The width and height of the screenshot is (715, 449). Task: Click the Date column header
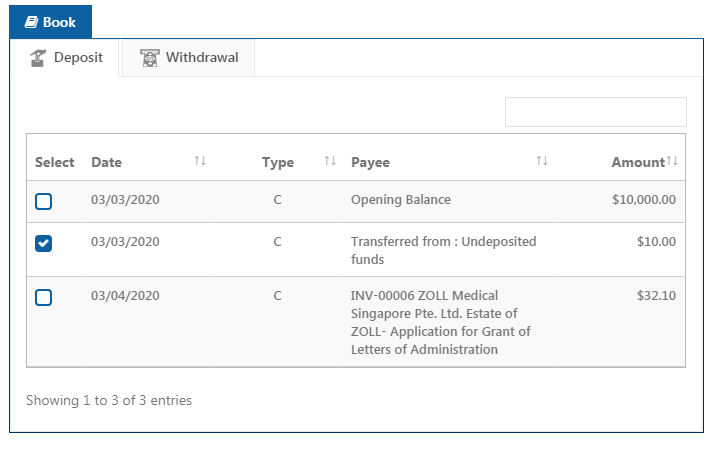pyautogui.click(x=106, y=162)
